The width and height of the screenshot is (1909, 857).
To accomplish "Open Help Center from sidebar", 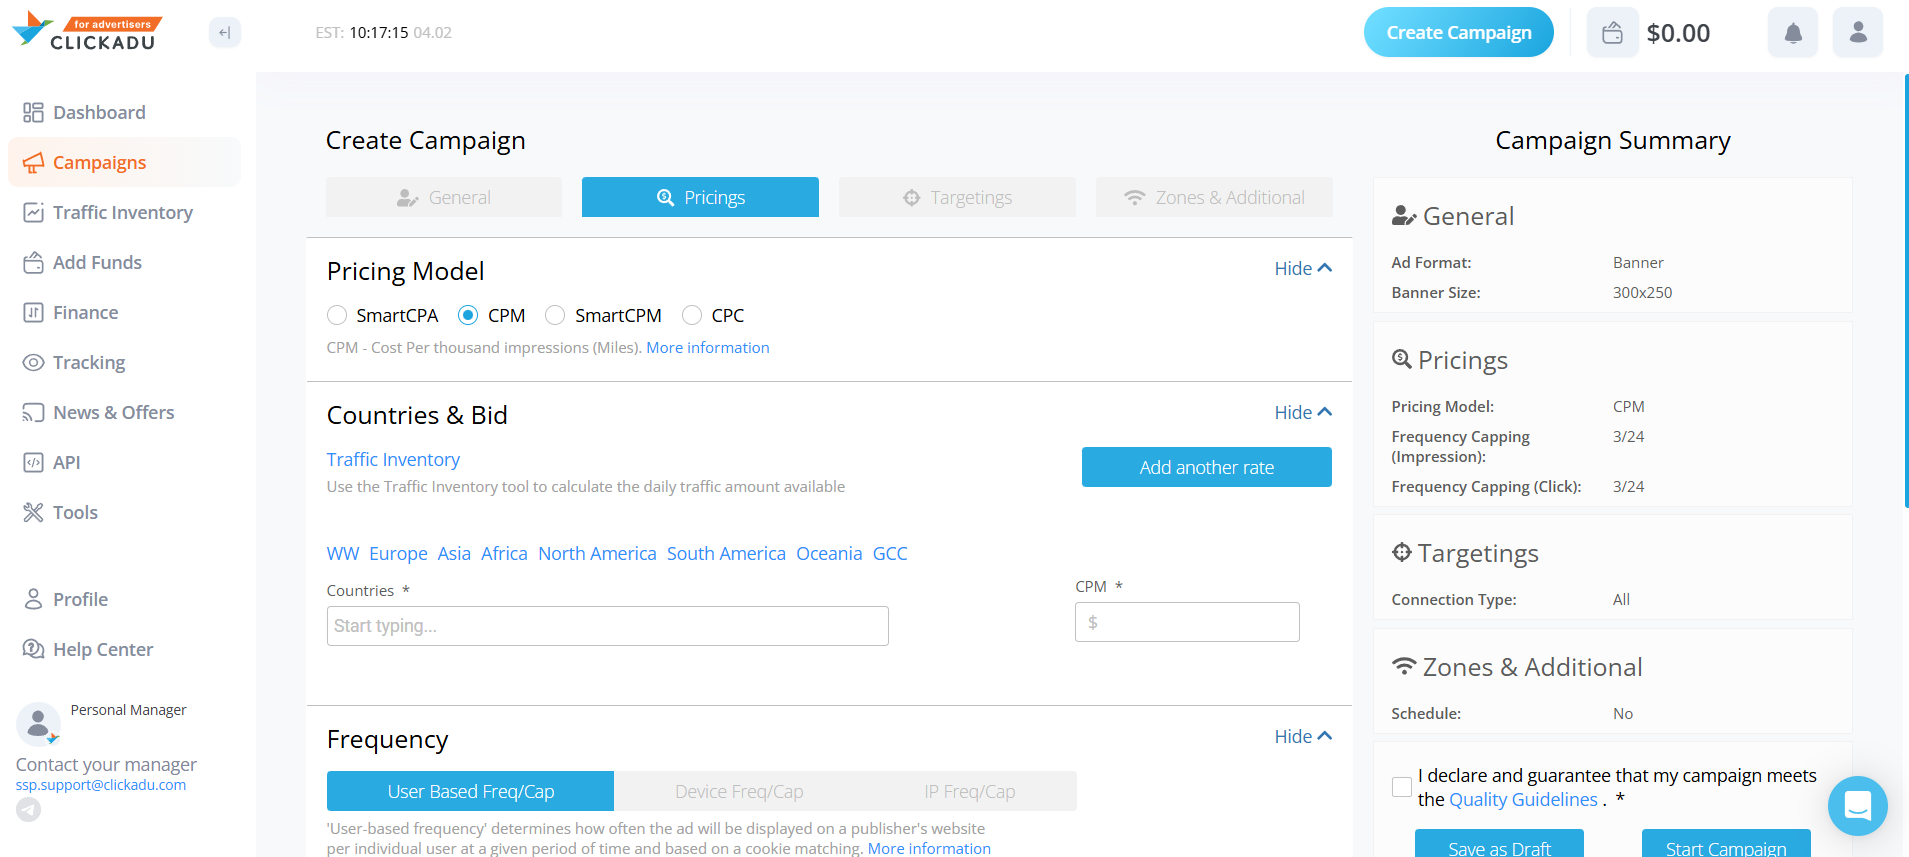I will [x=103, y=649].
